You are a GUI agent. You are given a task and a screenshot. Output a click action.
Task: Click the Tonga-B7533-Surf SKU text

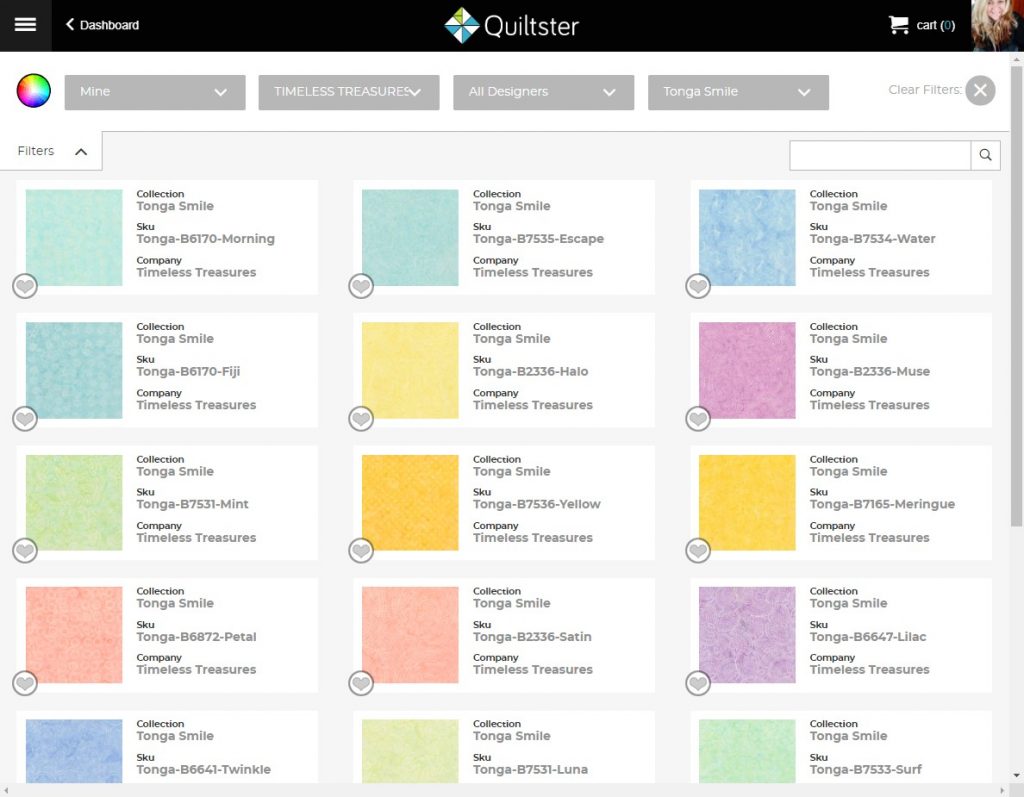[866, 770]
